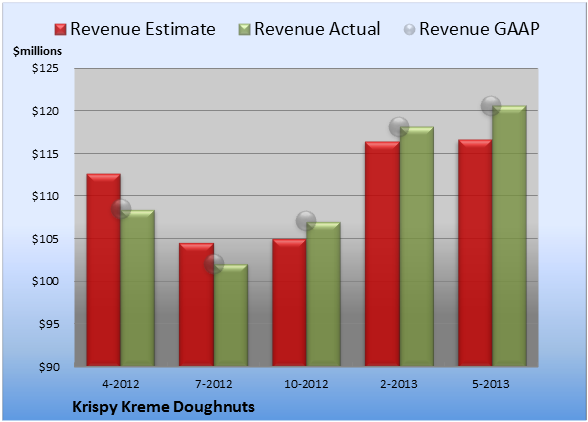Click the '5-2013' x-axis label

(491, 384)
